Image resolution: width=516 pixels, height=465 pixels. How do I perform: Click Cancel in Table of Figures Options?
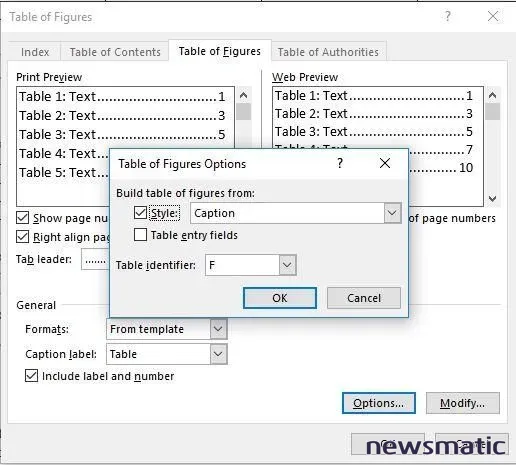(364, 298)
